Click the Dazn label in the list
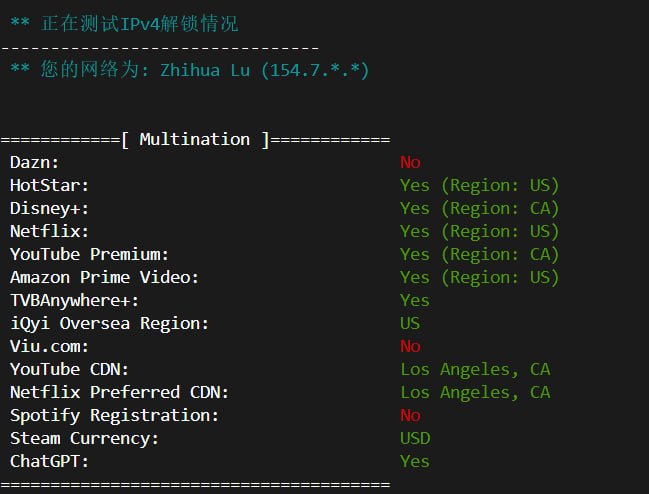 tap(35, 162)
